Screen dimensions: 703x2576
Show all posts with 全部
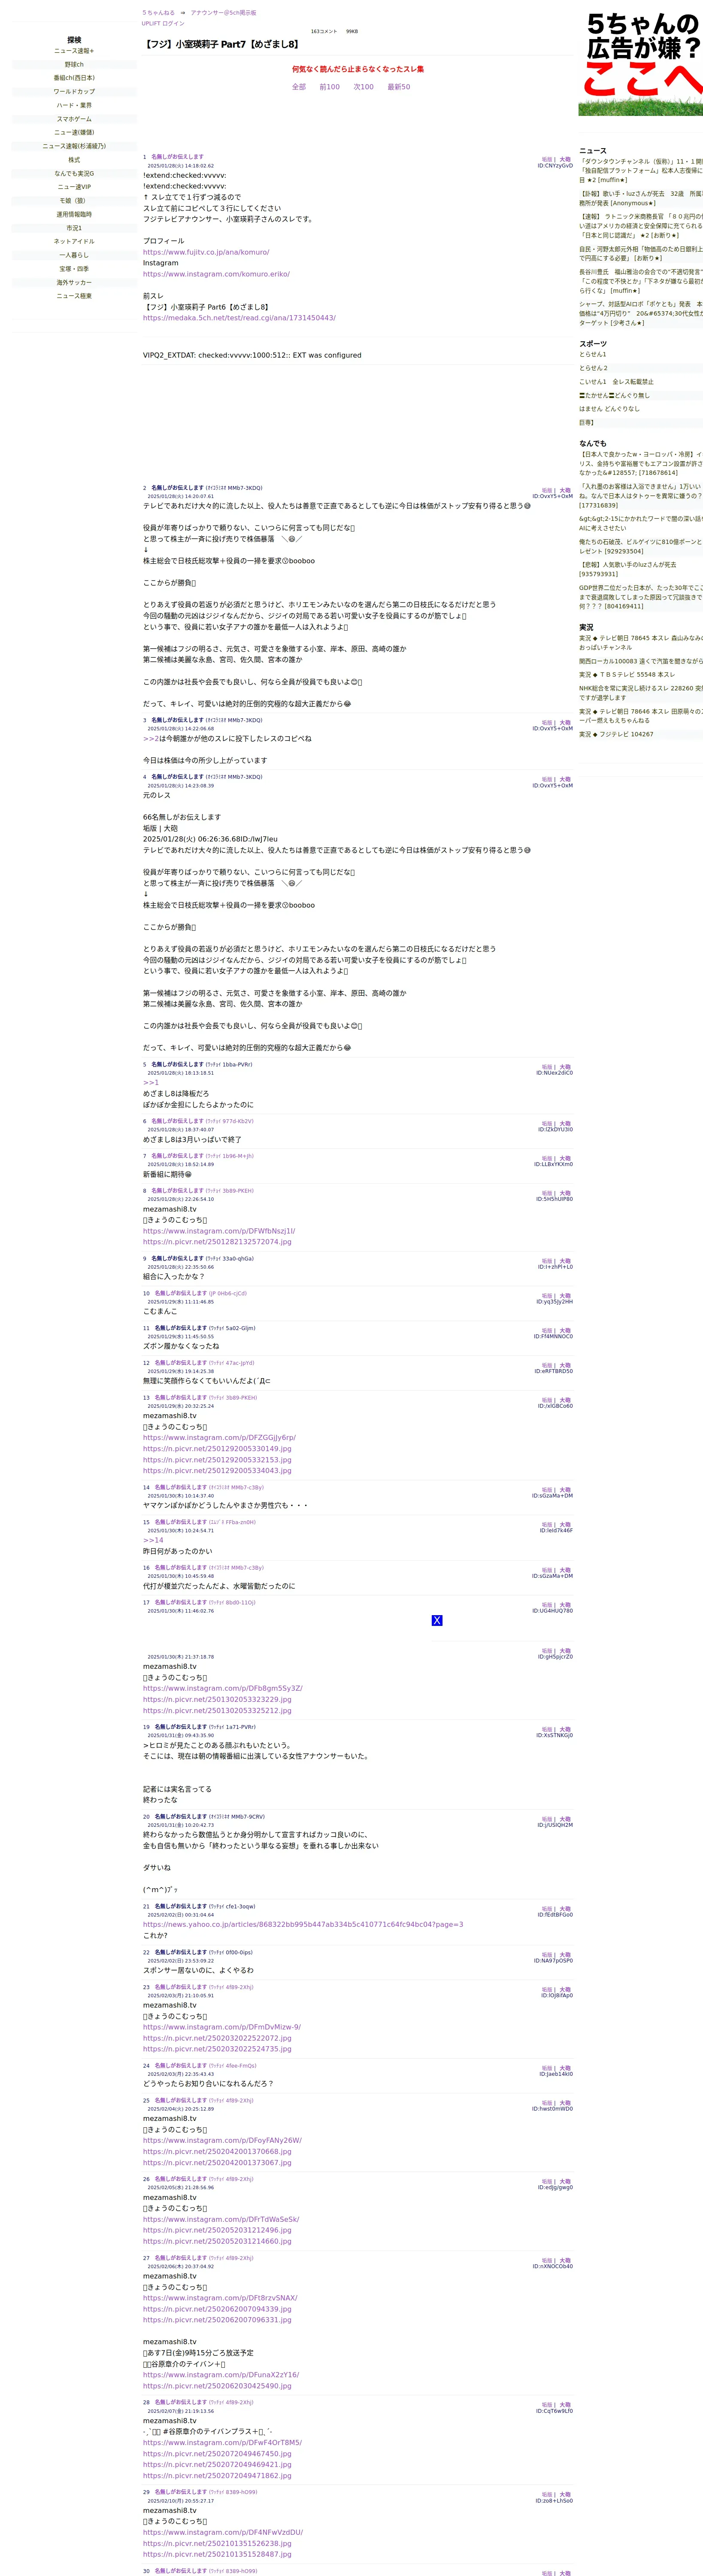click(299, 87)
